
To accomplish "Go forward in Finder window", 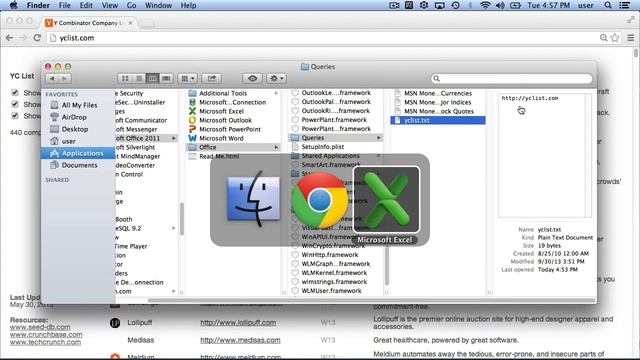I will point(64,78).
